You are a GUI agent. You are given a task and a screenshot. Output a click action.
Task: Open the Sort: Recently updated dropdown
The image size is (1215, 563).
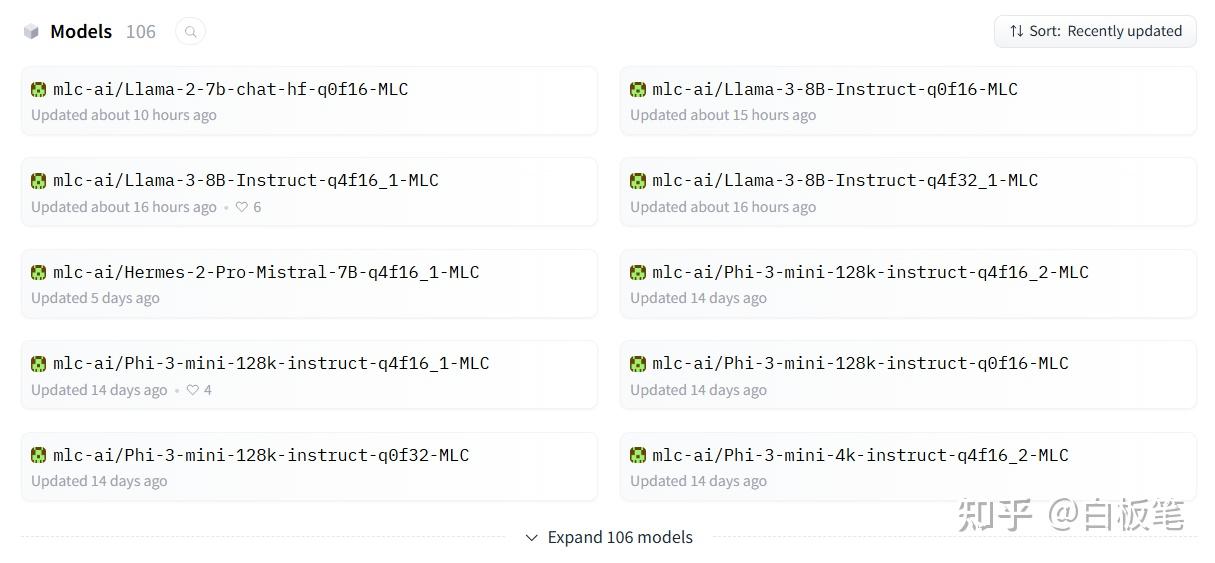click(1095, 31)
